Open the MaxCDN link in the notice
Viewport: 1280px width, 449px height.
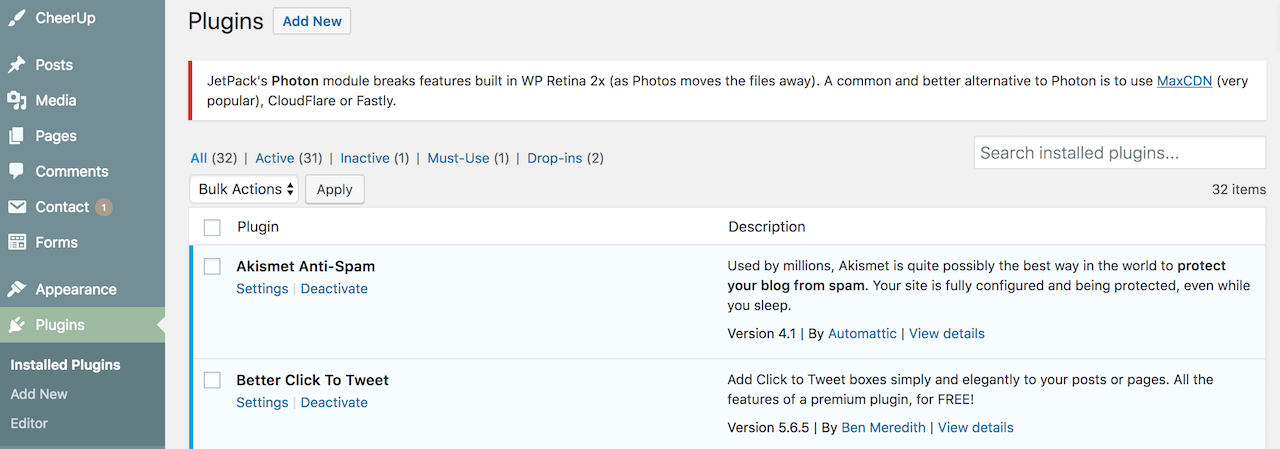(x=1184, y=81)
